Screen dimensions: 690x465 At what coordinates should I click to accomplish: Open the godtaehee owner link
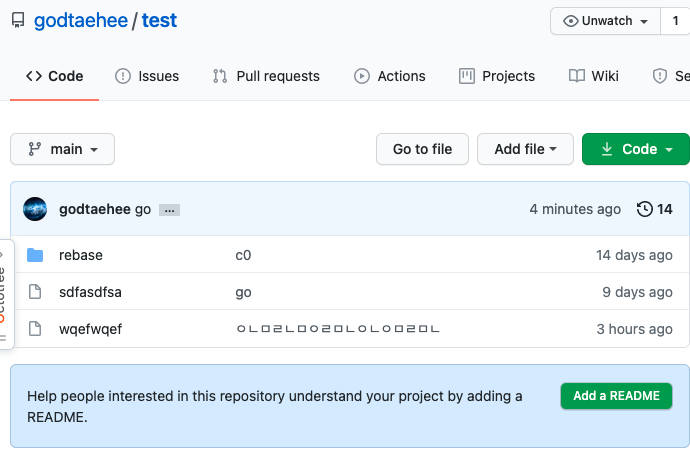(80, 21)
